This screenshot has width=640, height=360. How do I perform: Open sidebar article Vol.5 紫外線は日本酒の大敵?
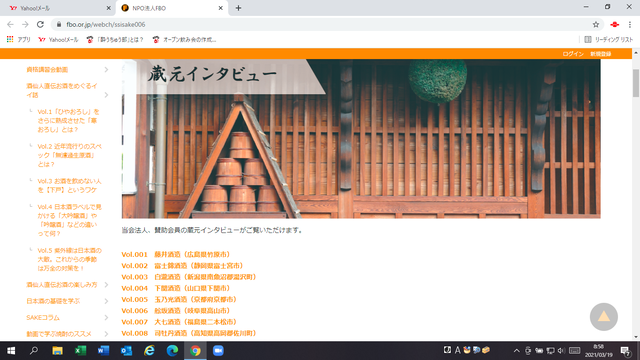pos(69,259)
